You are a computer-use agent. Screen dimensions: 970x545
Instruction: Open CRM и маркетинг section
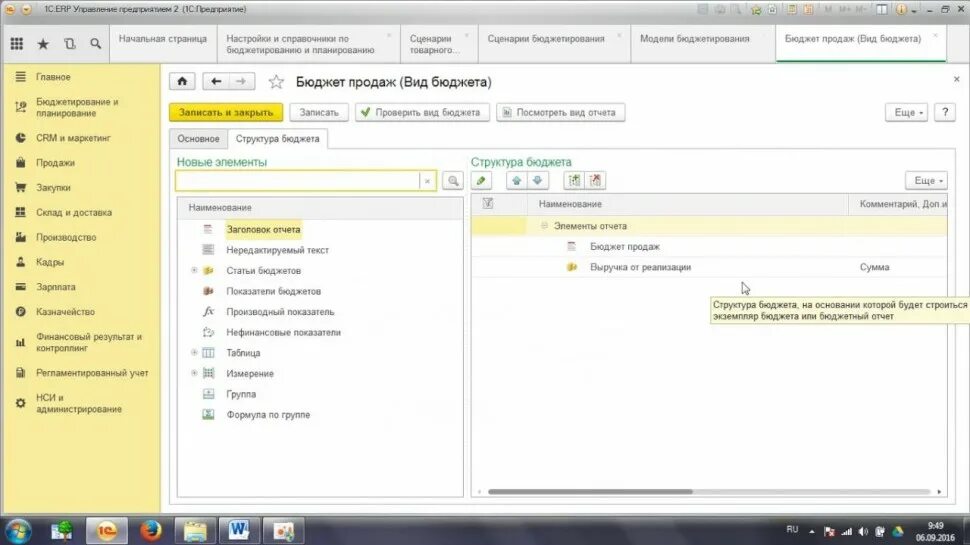(x=73, y=138)
